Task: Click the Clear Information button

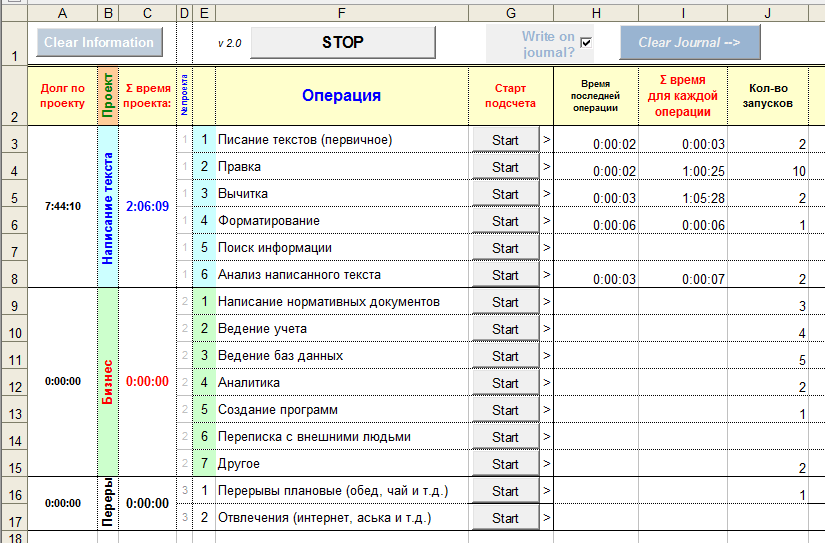Action: (x=99, y=43)
